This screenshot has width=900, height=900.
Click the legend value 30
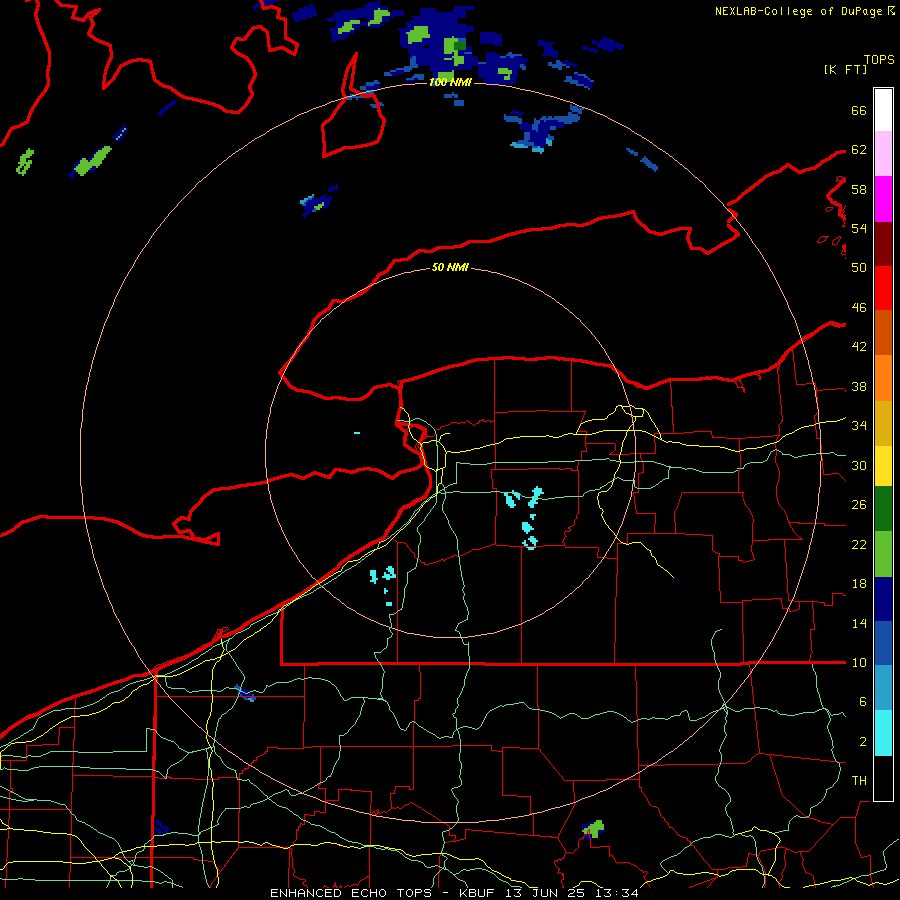click(x=859, y=465)
